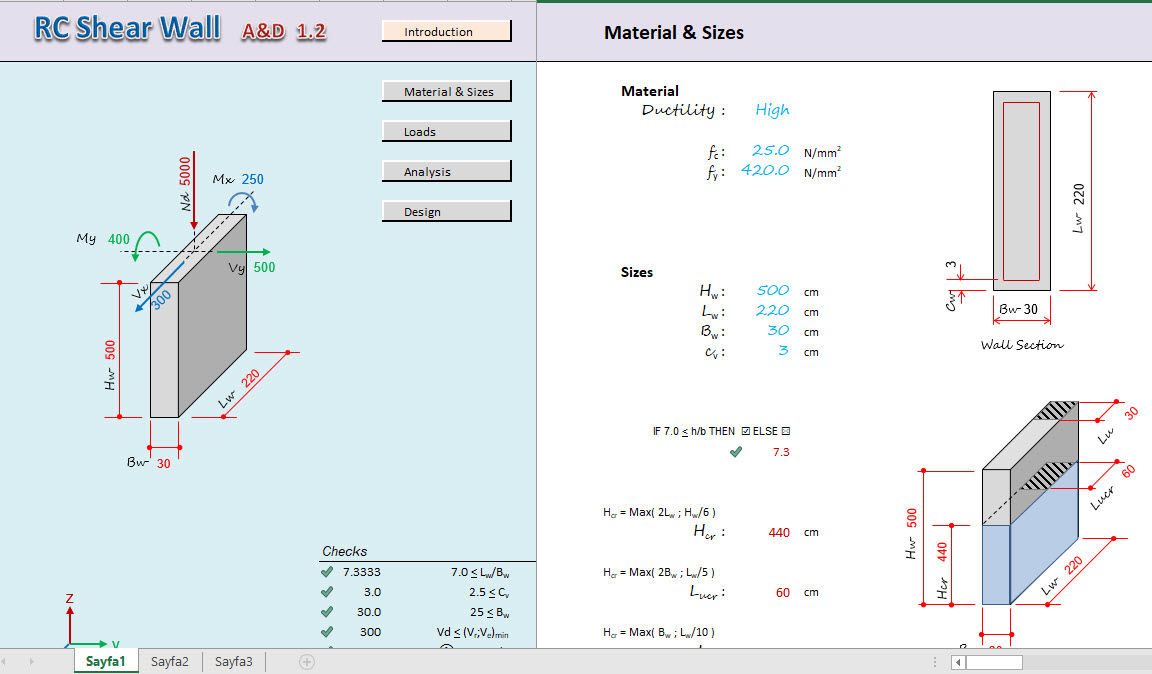Click the green checkmark beside the 2.5 ≤ Cv check
Image resolution: width=1152 pixels, height=674 pixels.
pos(327,591)
